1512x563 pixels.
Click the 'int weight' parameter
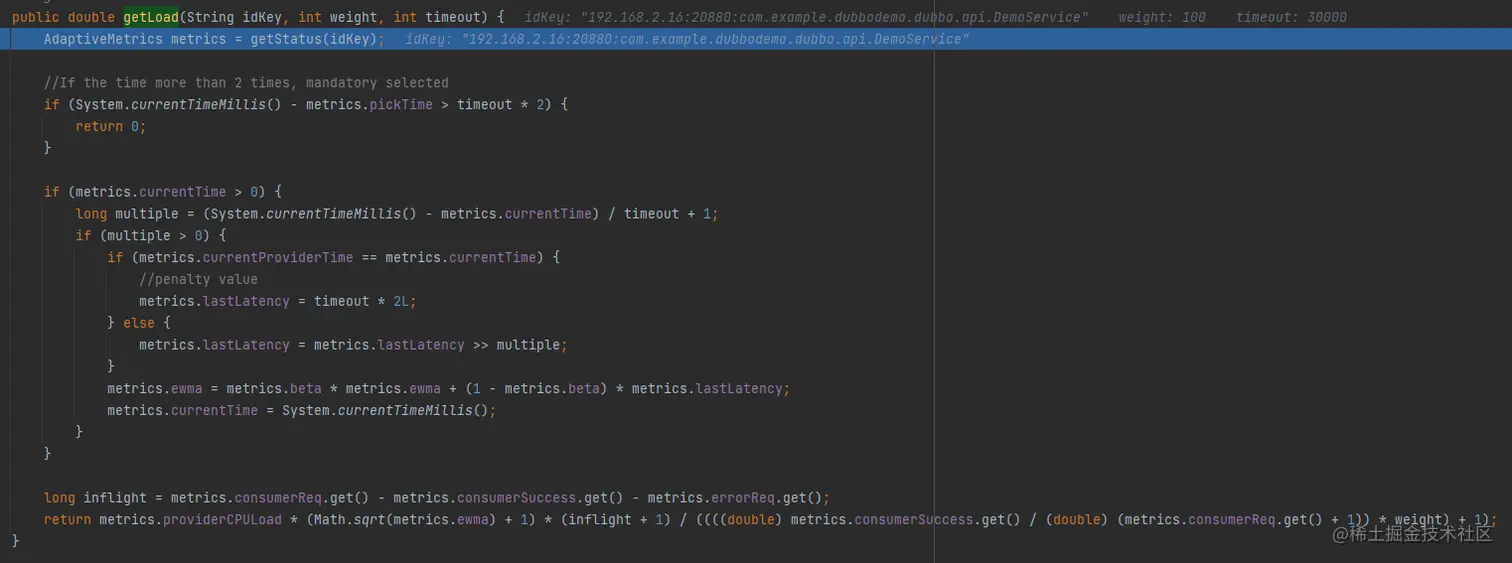coord(341,17)
